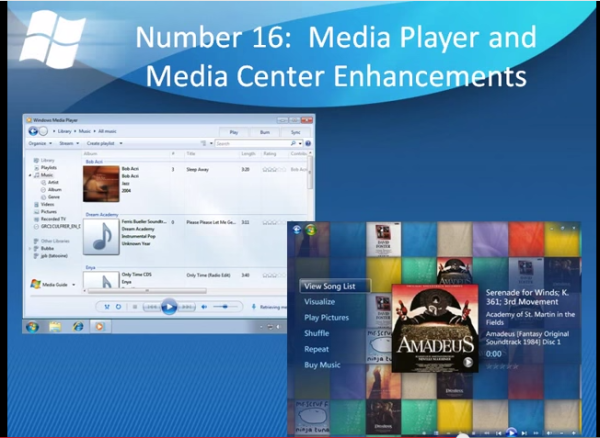Rate Sleep Away using its stars
This screenshot has height=438, width=600.
[x=274, y=169]
